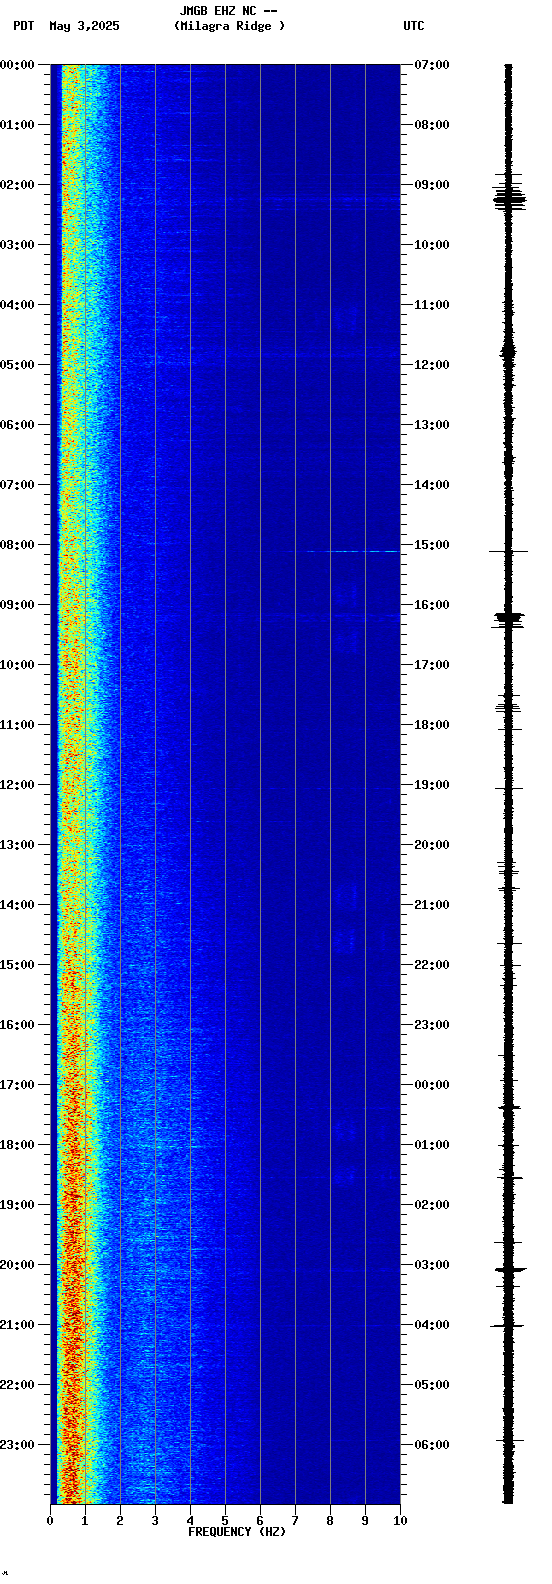Viewport: 552px width, 1584px height.
Task: Click the 23:00 PDT time label
Action: 18,1445
